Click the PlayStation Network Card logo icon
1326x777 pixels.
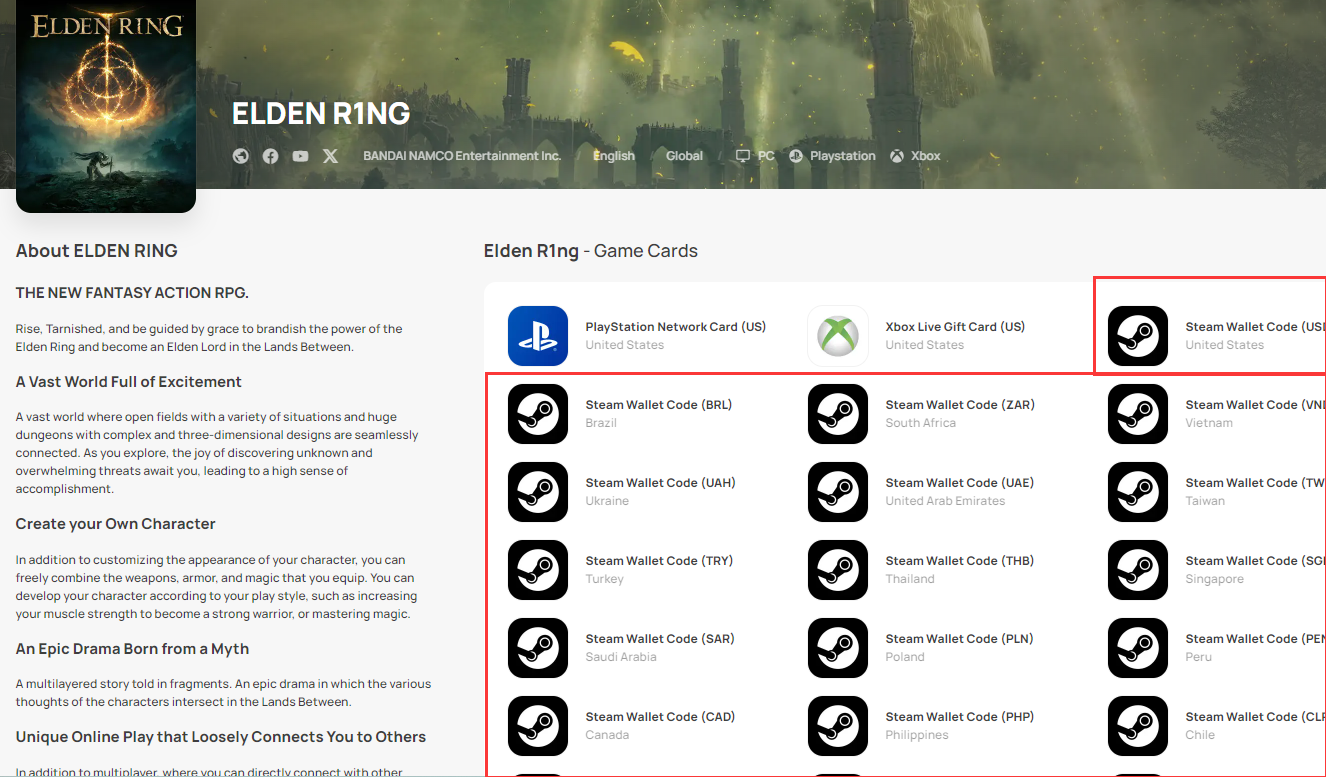pyautogui.click(x=538, y=336)
